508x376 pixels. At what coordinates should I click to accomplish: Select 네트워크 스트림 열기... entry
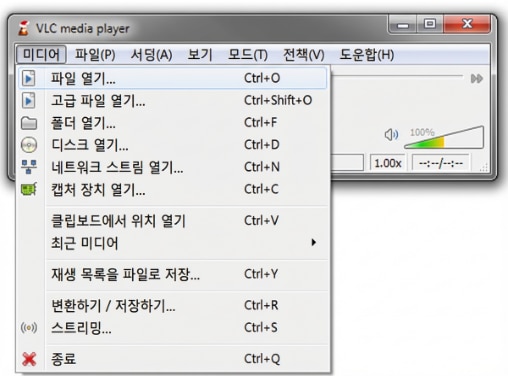click(173, 167)
